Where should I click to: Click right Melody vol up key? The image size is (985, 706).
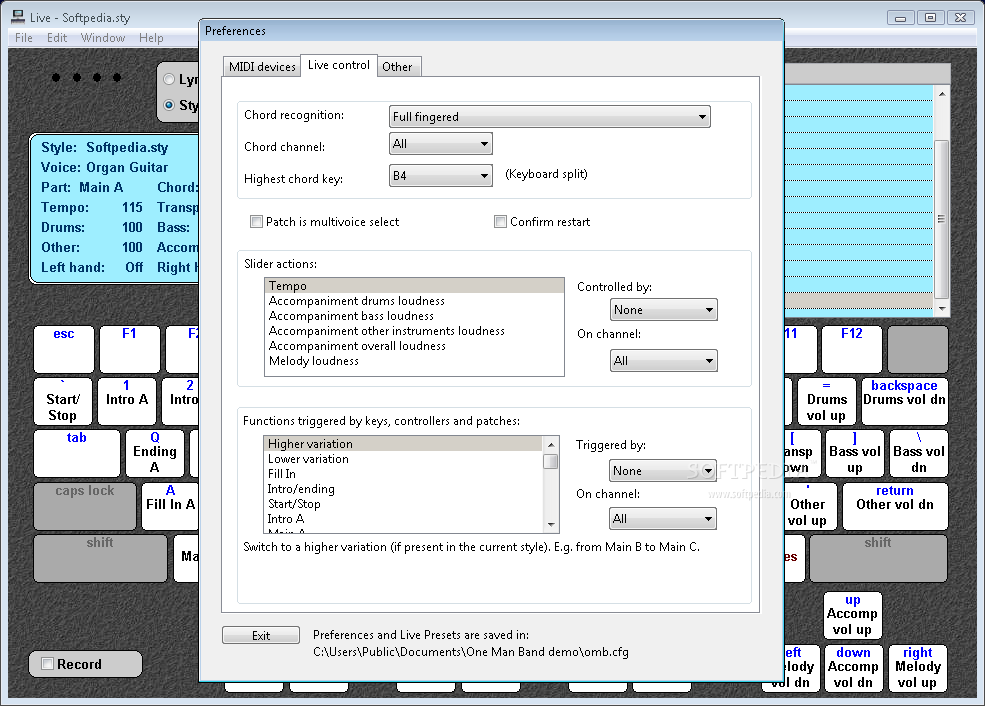[x=918, y=668]
